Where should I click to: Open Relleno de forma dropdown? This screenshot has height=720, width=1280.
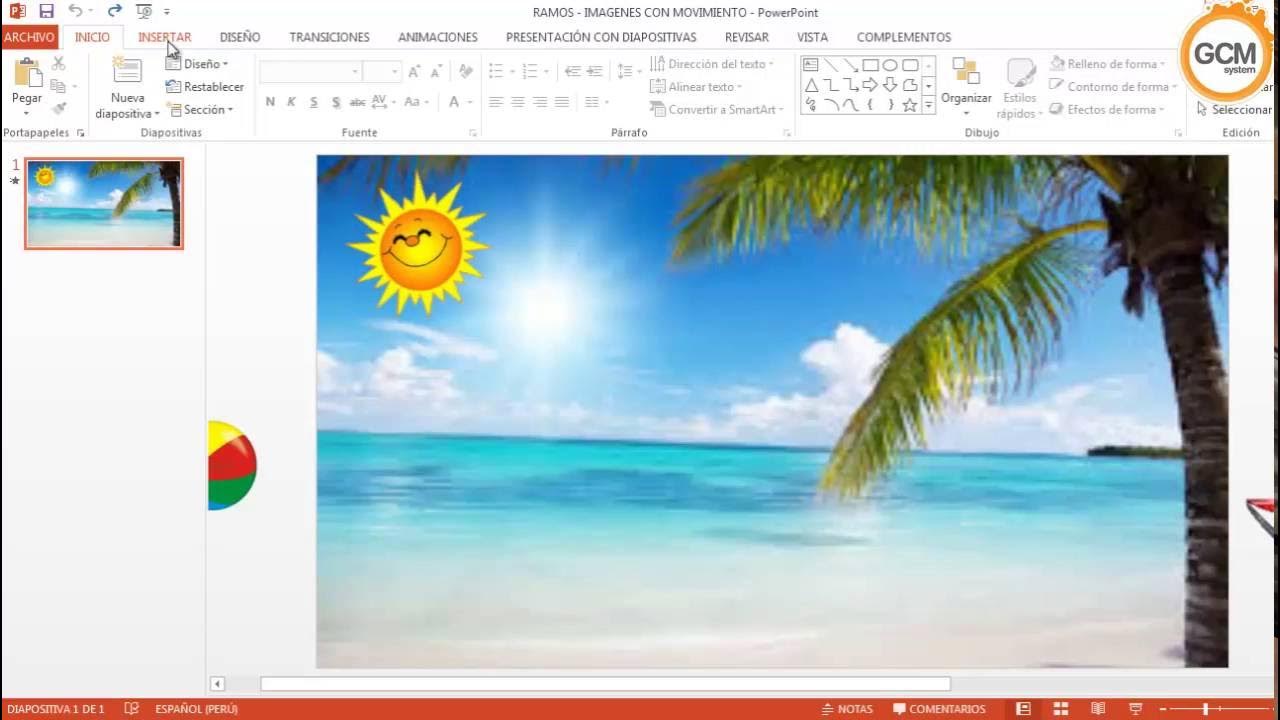pyautogui.click(x=1107, y=64)
